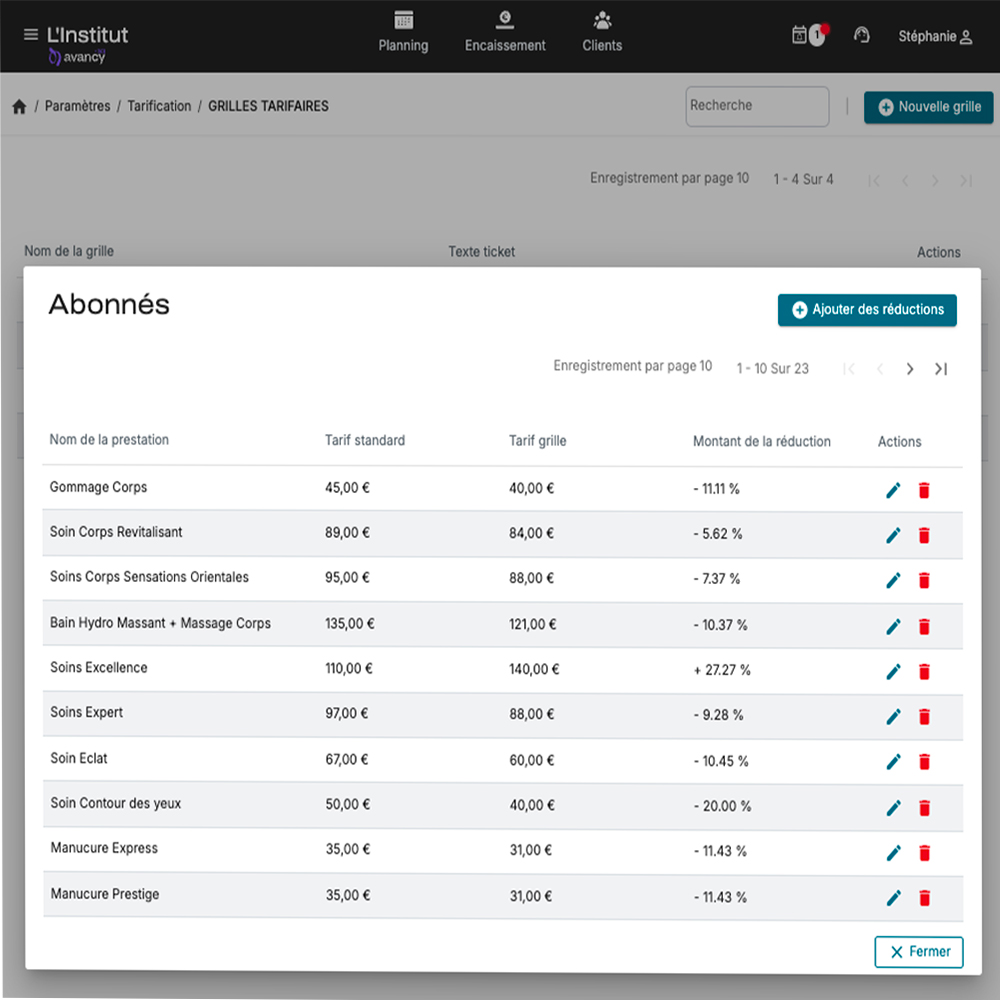The width and height of the screenshot is (1000, 1000).
Task: Delete the Soin Corps Revitalisant row
Action: 924,535
